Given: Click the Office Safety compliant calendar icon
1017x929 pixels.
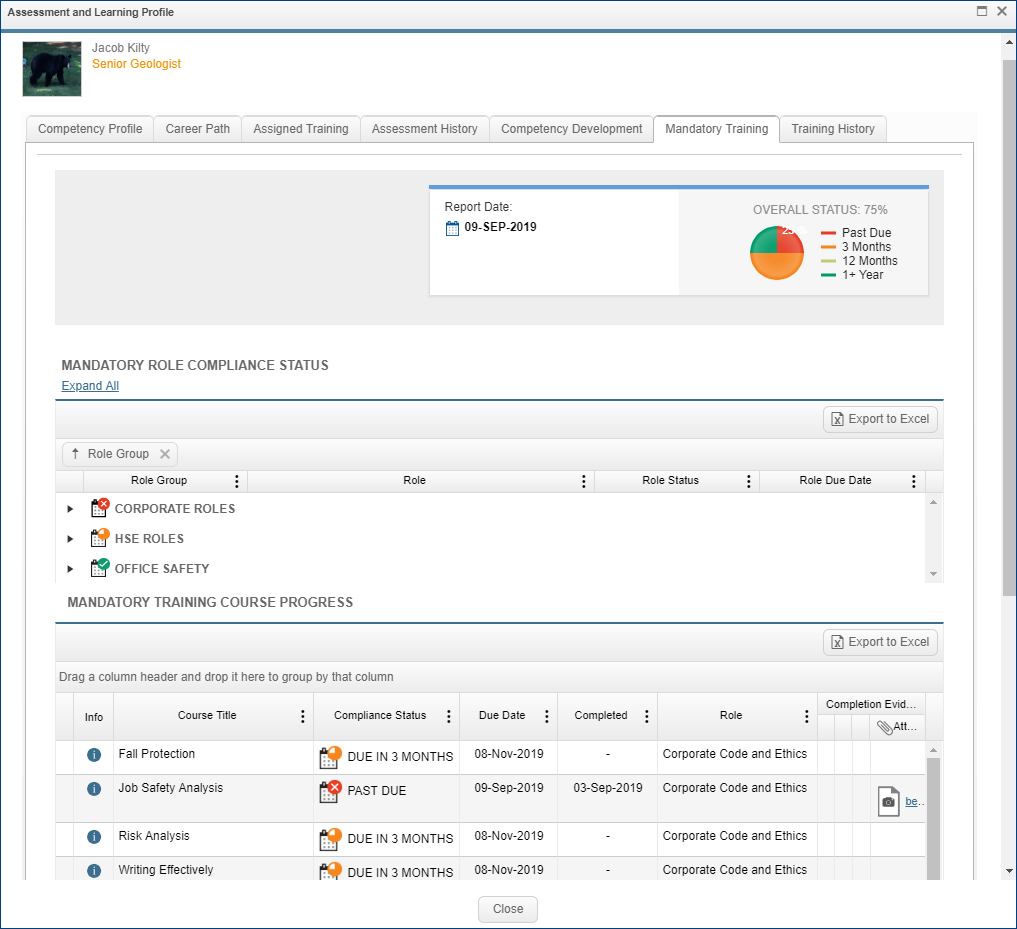Looking at the screenshot, I should click(x=99, y=568).
